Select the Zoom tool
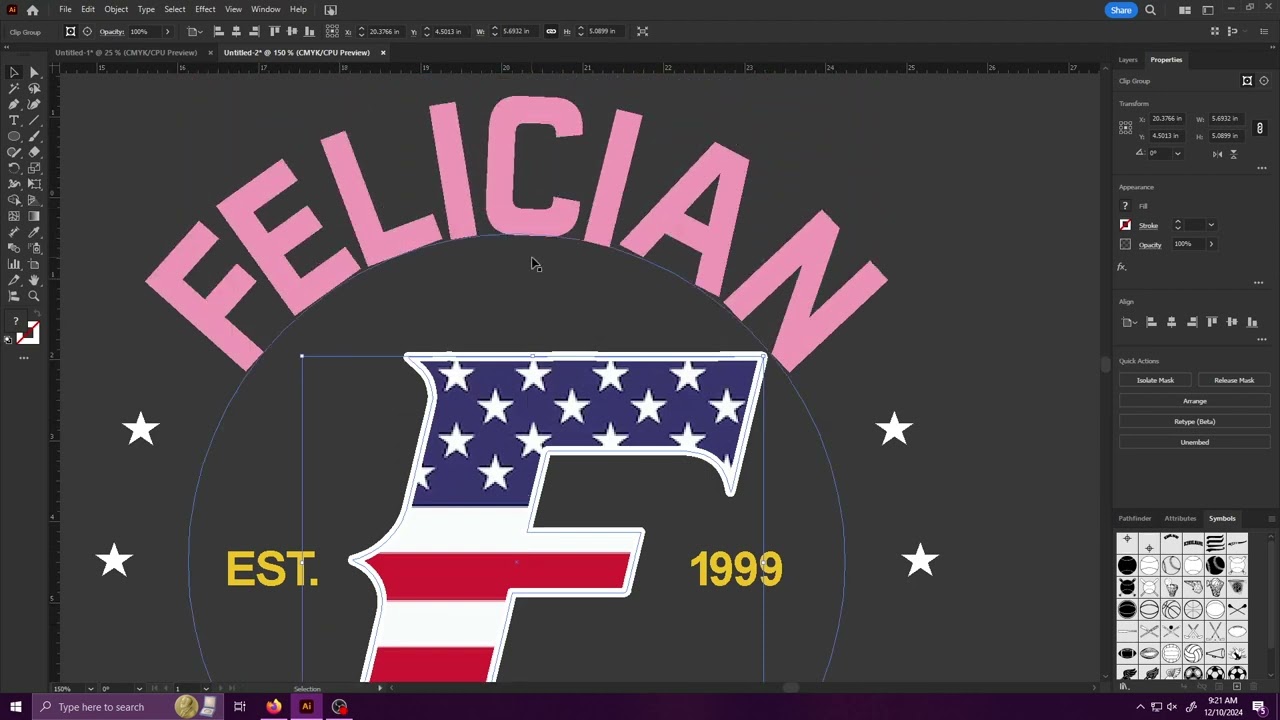 tap(34, 296)
